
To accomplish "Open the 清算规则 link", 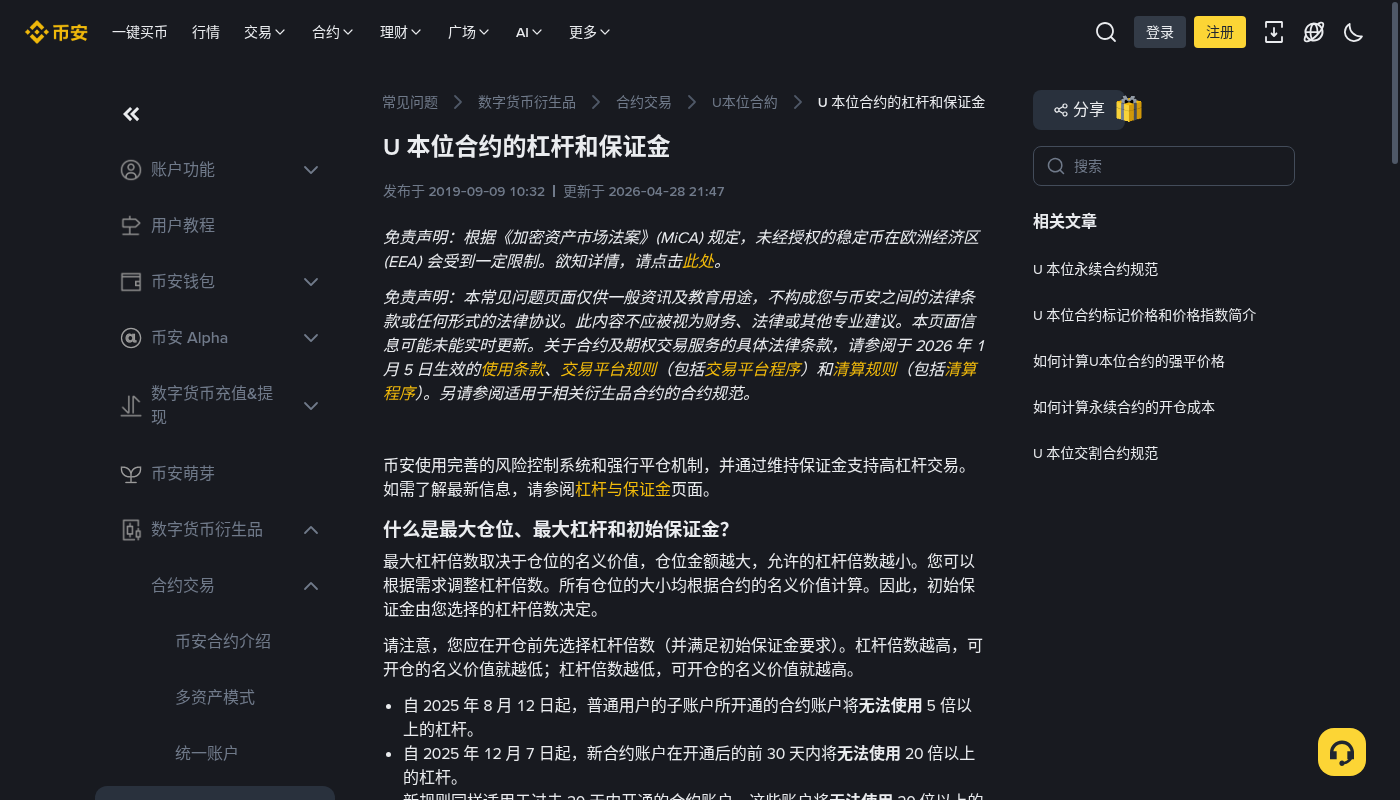I will point(865,369).
